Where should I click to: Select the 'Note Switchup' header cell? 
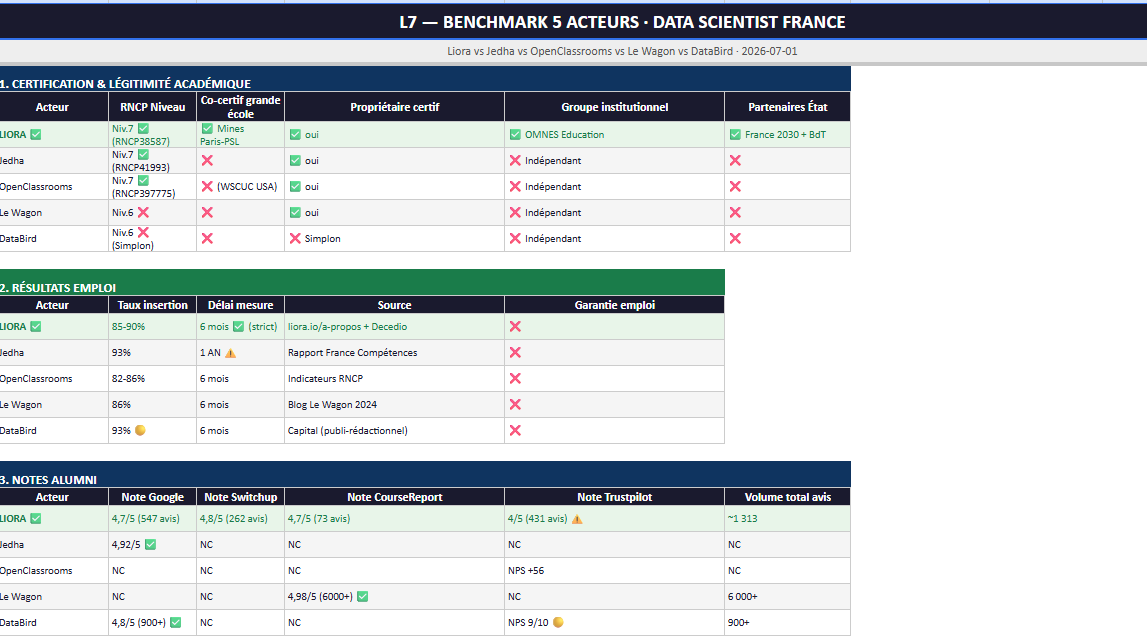[240, 497]
